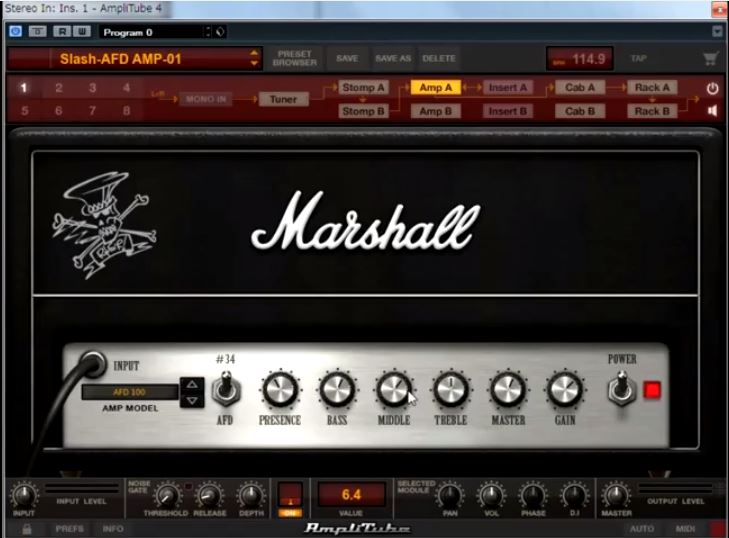Click the SAVE AS button
The image size is (729, 538).
point(393,59)
